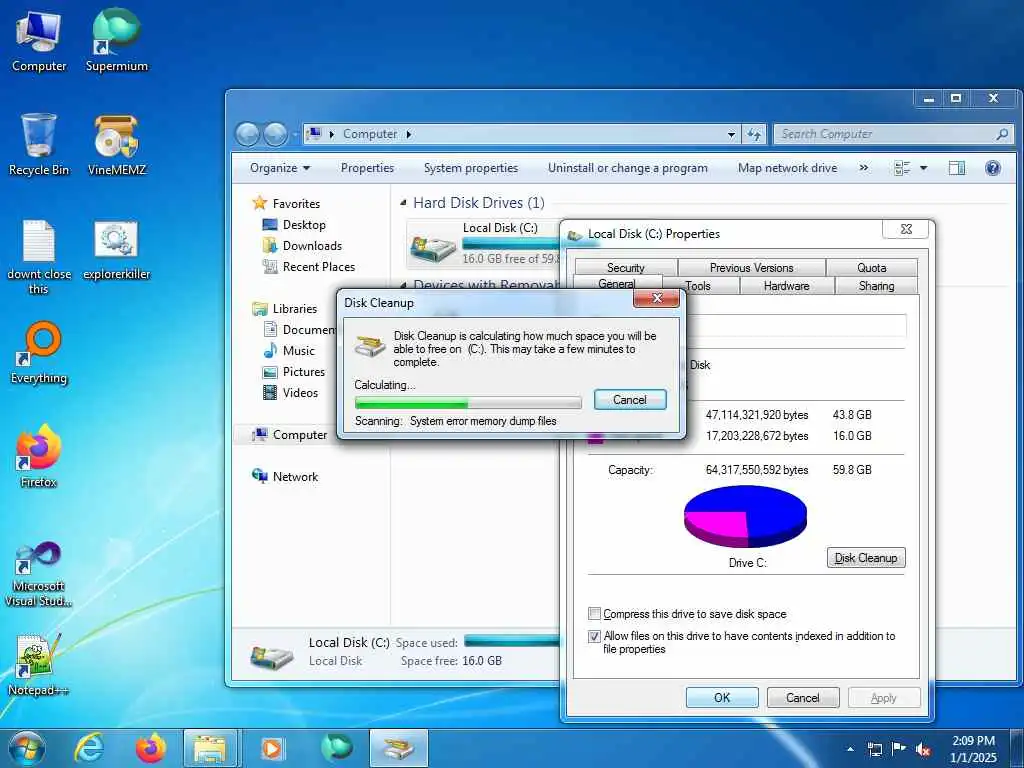1024x768 pixels.
Task: Open the muted volume tray icon
Action: point(923,749)
